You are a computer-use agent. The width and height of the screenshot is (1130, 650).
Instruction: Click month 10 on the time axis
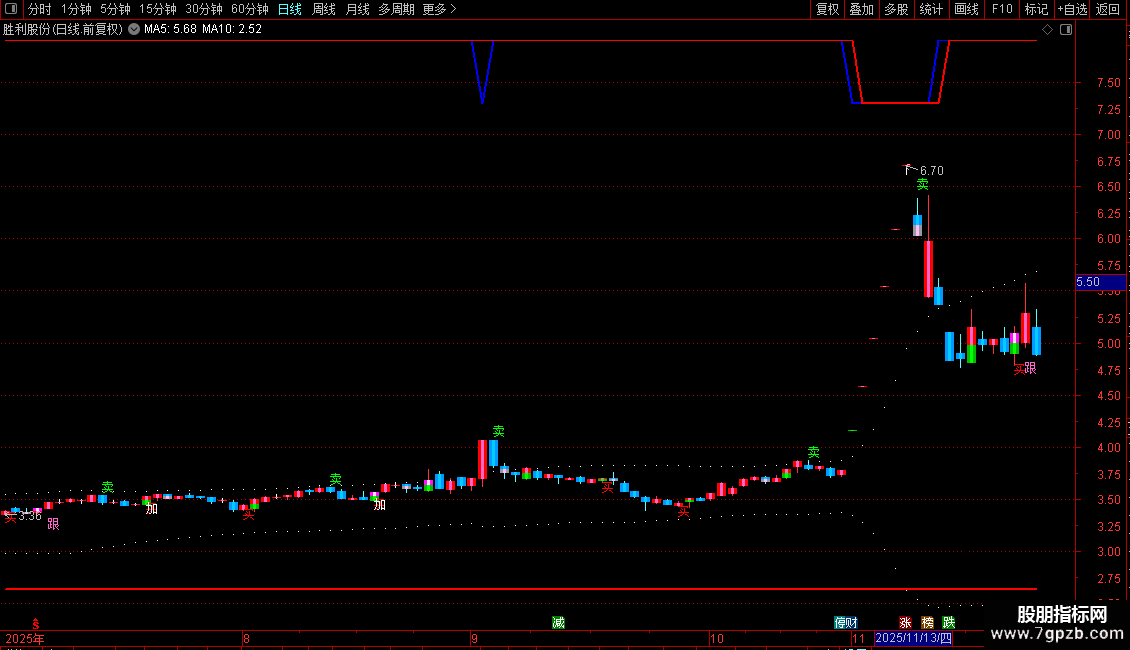pyautogui.click(x=716, y=639)
